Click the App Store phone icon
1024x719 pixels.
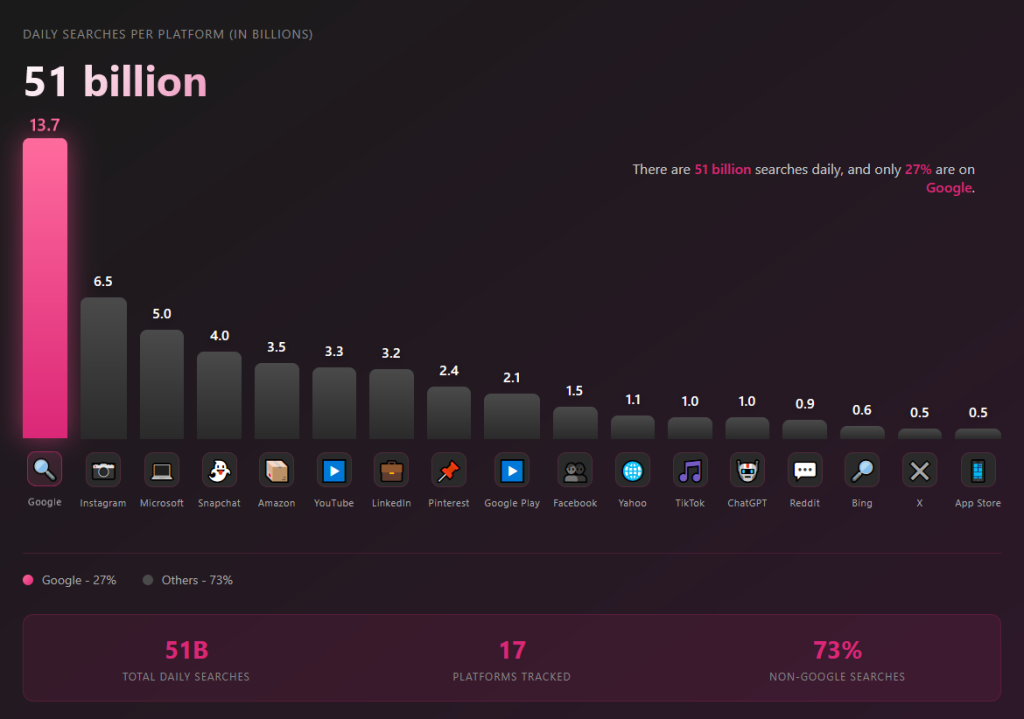click(978, 471)
